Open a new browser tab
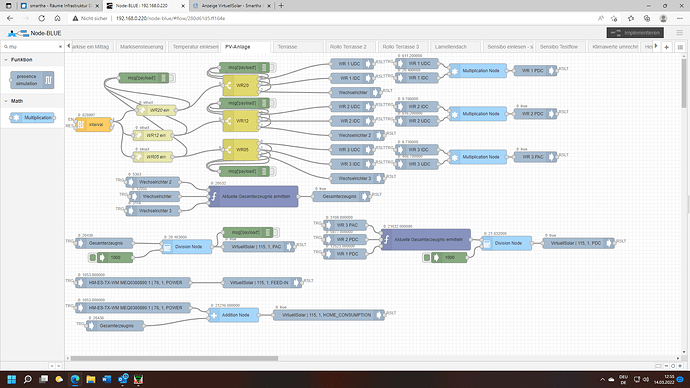This screenshot has width=690, height=388. [281, 6]
